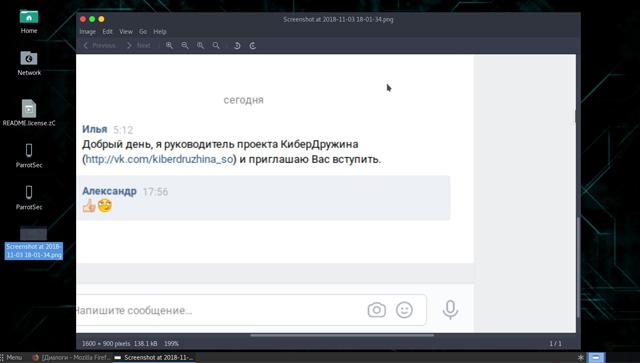
Task: Click the vk.com/kiberdruzhina_so link
Action: [159, 159]
